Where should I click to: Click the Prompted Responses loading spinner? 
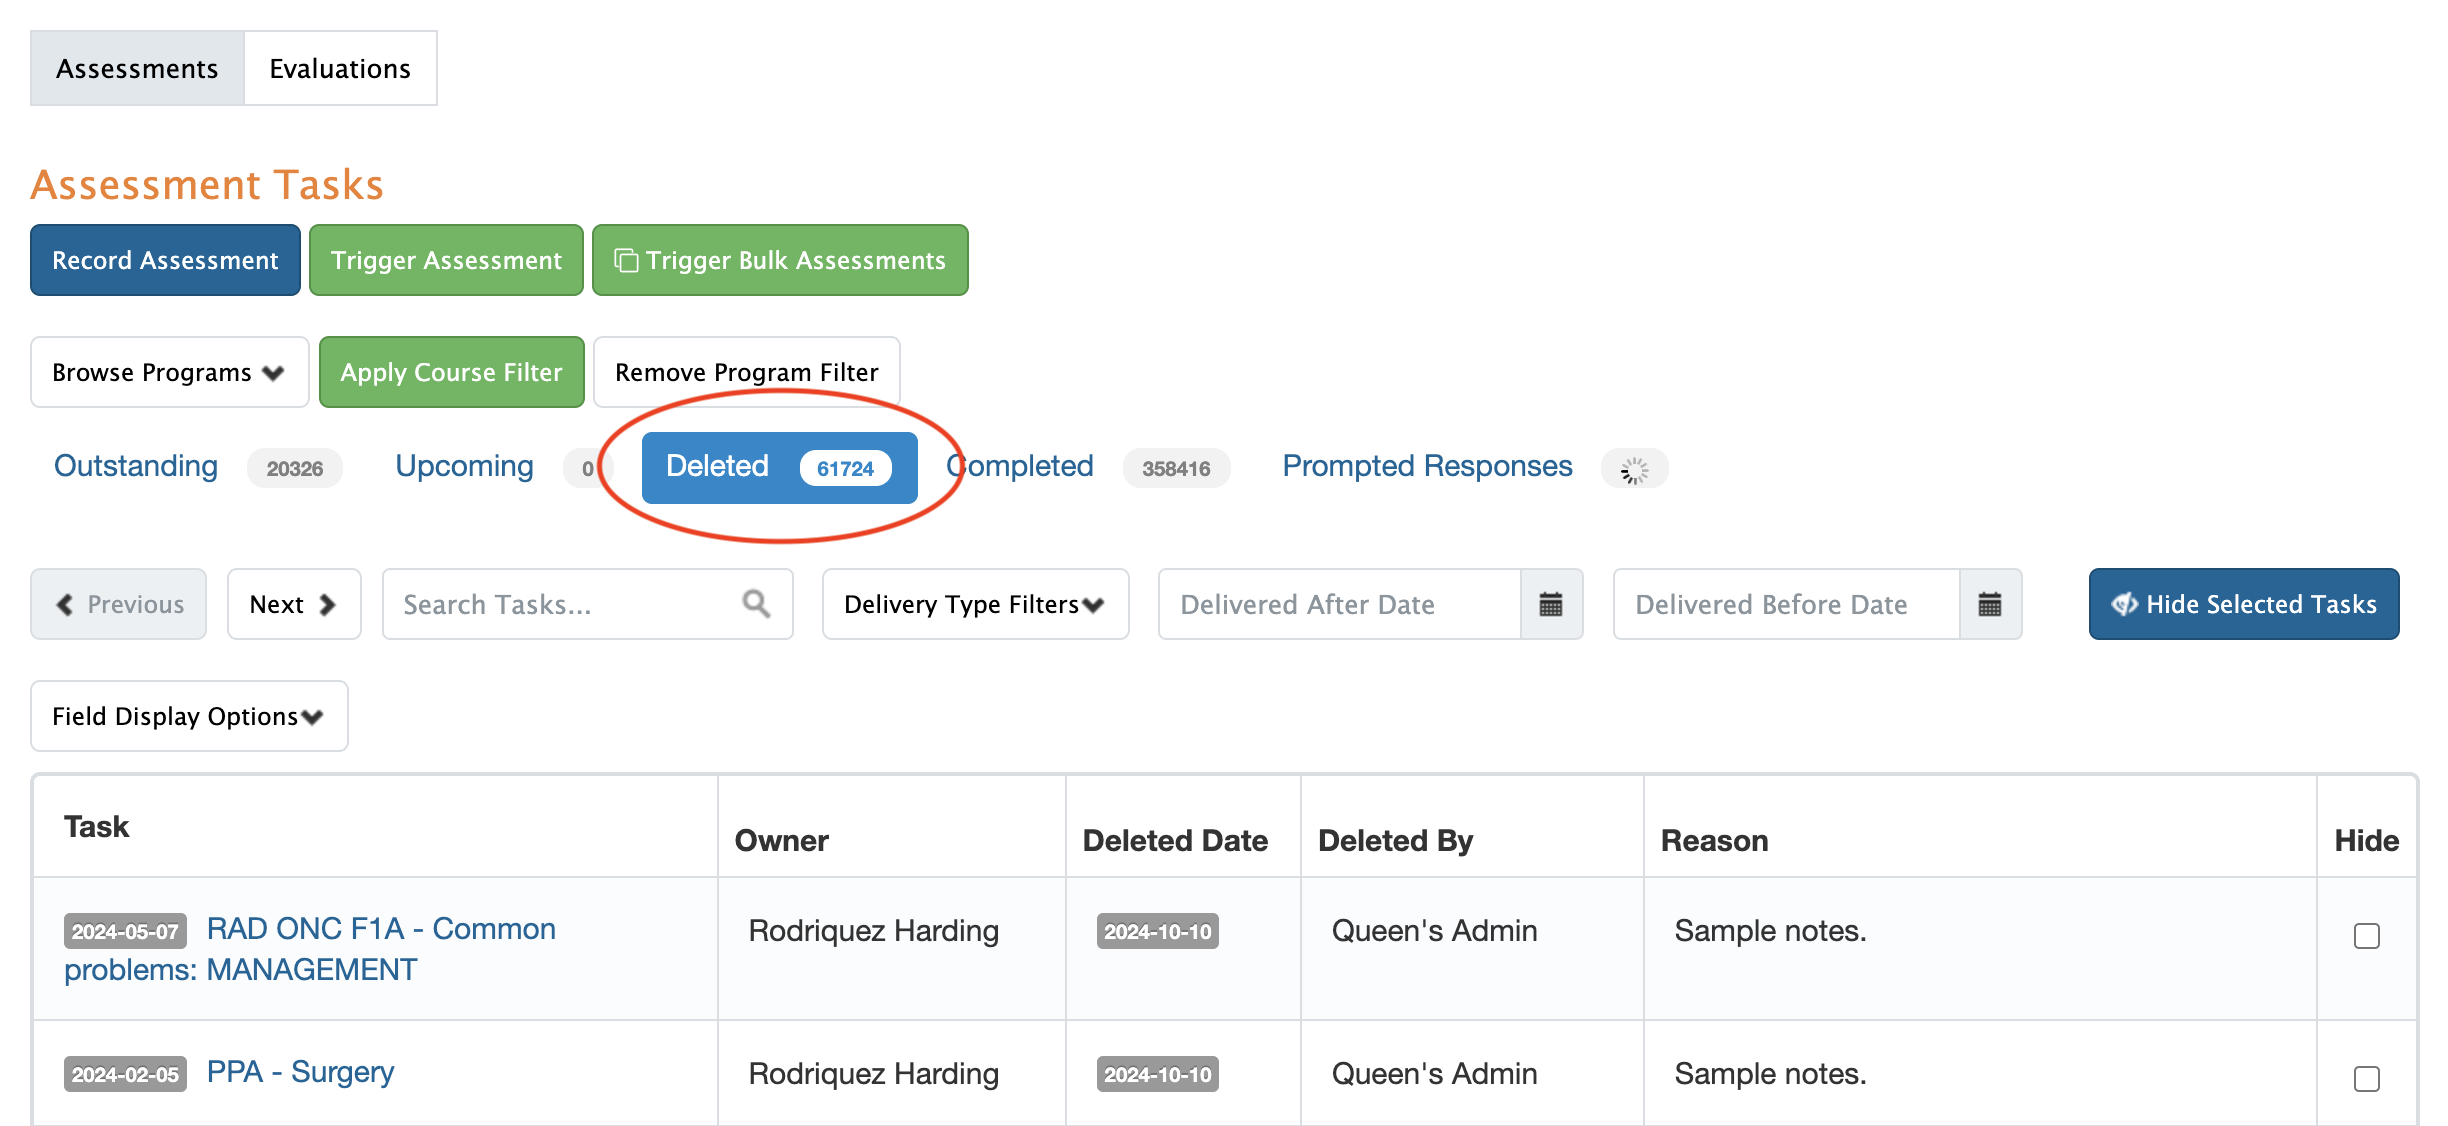click(x=1634, y=469)
